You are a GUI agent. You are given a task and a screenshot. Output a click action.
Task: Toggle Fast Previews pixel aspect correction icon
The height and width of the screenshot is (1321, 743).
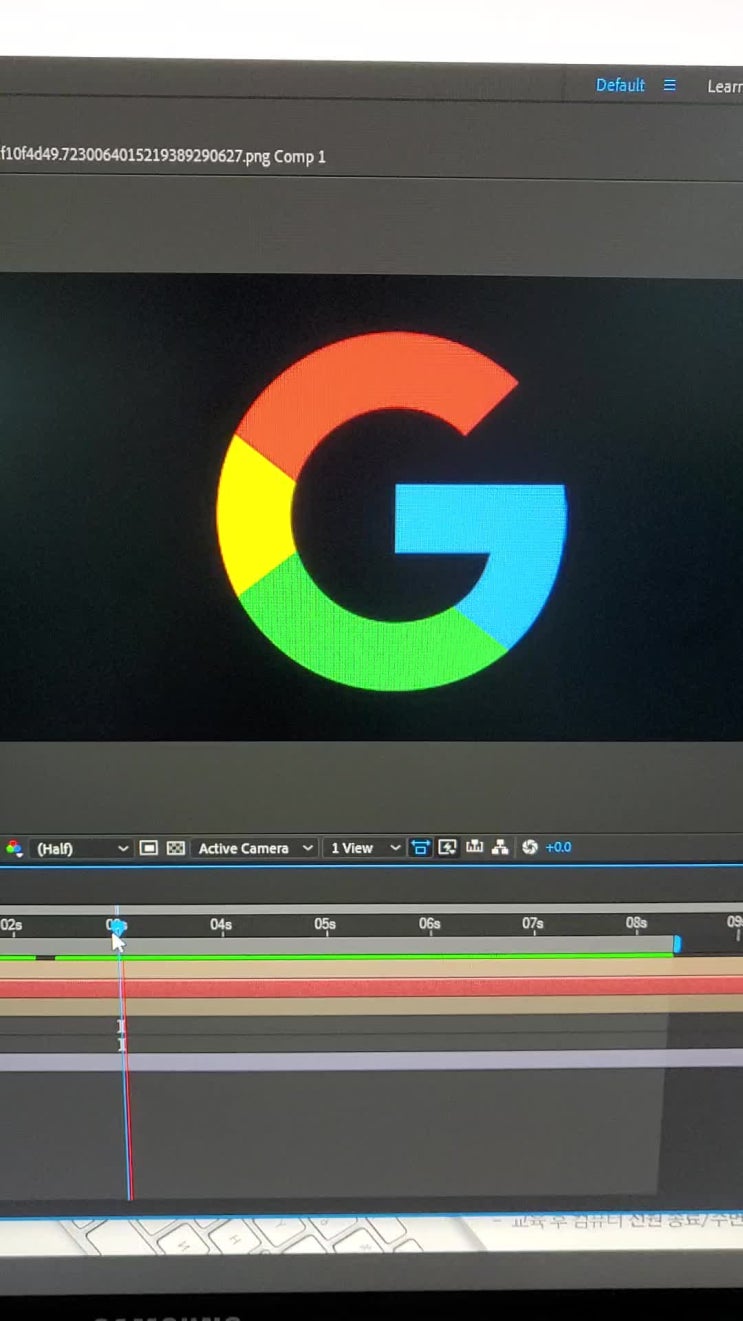coord(421,848)
